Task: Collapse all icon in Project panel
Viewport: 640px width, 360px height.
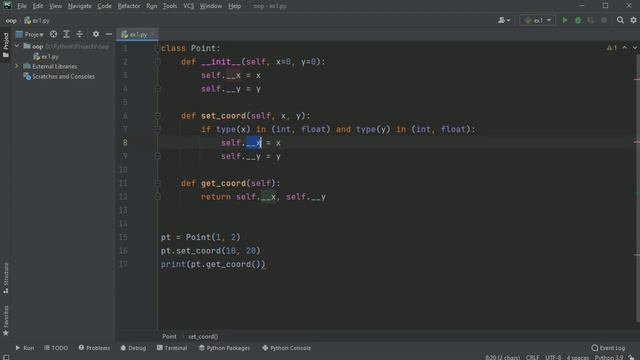Action: (80, 34)
